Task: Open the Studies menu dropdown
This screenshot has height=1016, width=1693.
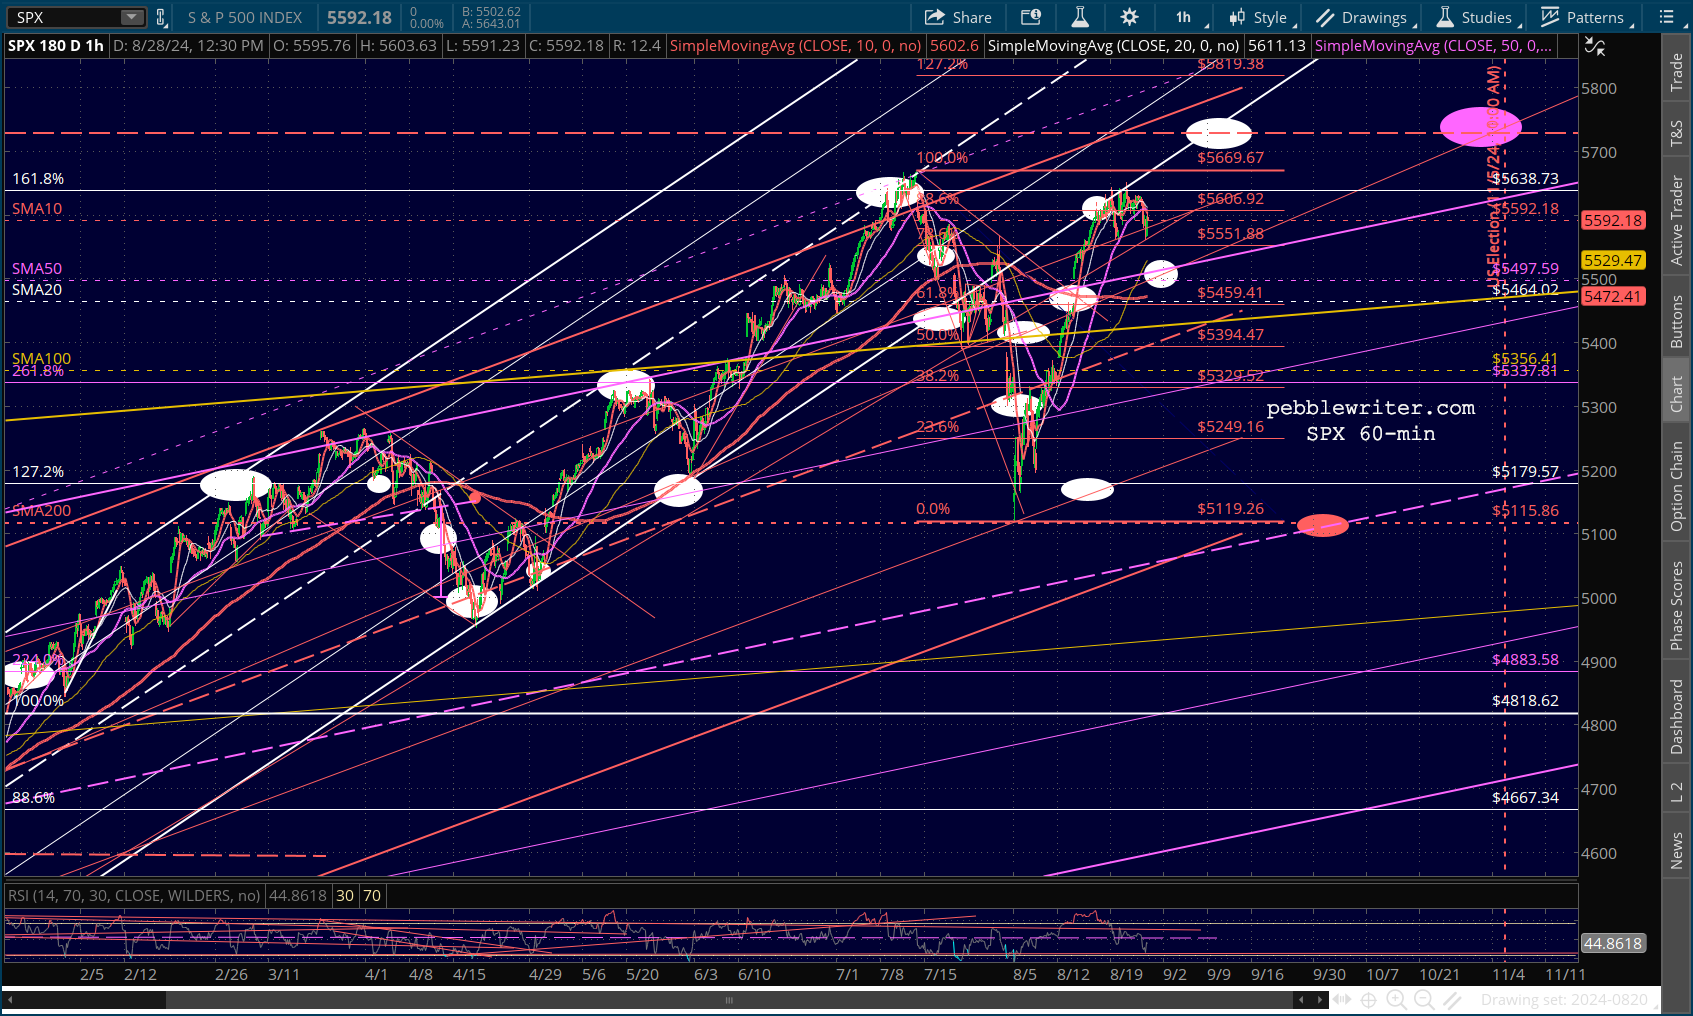Action: (x=1477, y=17)
